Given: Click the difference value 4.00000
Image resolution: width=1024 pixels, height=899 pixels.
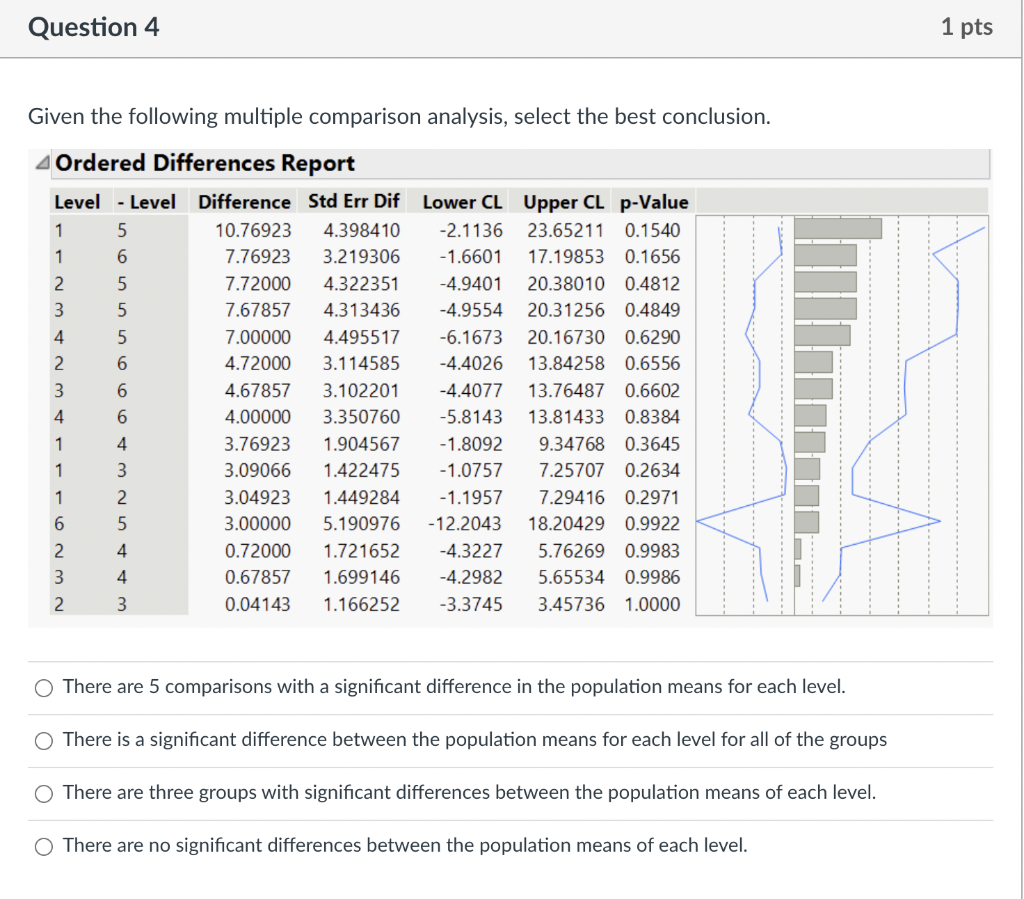Looking at the screenshot, I should (258, 417).
